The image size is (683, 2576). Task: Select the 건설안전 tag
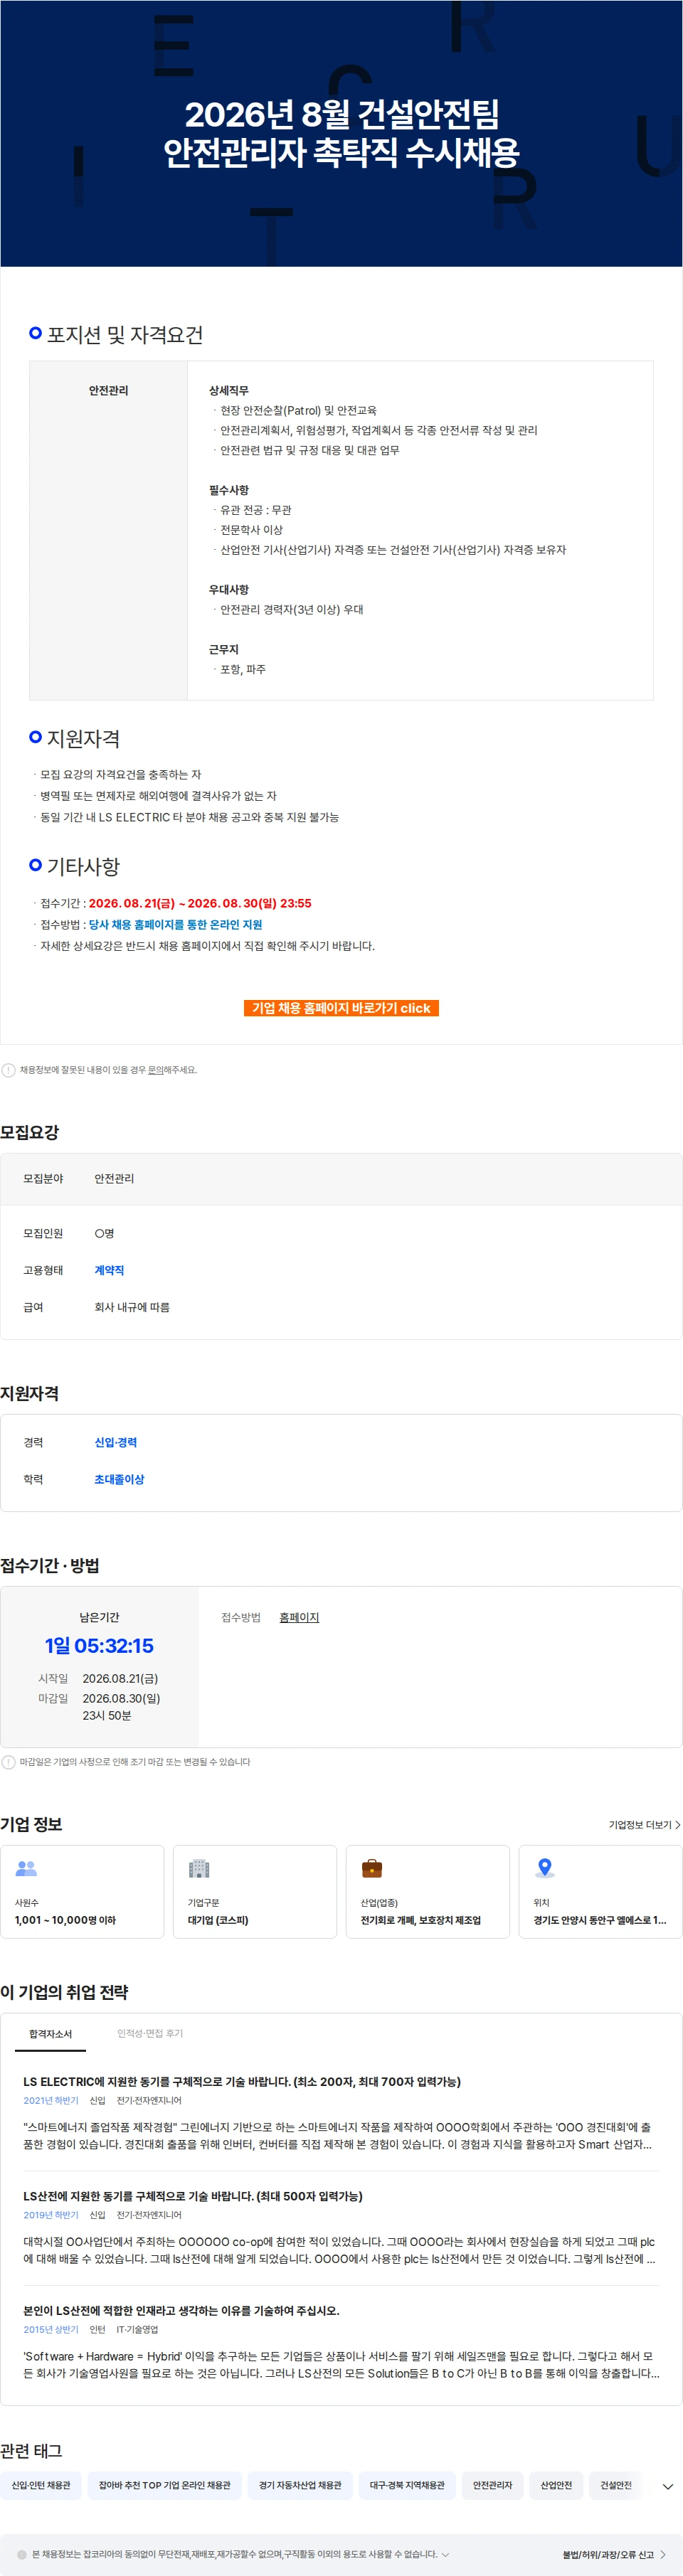pos(616,2485)
